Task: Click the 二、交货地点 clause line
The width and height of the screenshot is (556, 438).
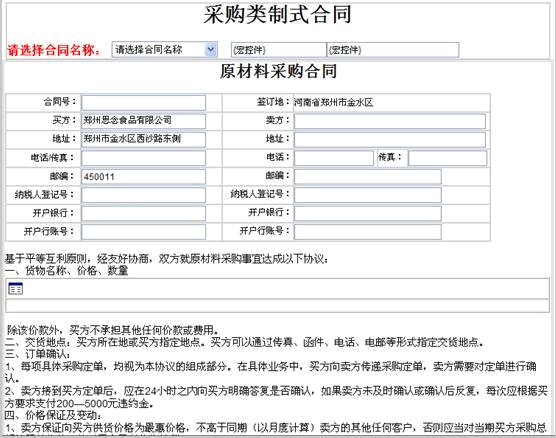Action: (x=245, y=342)
